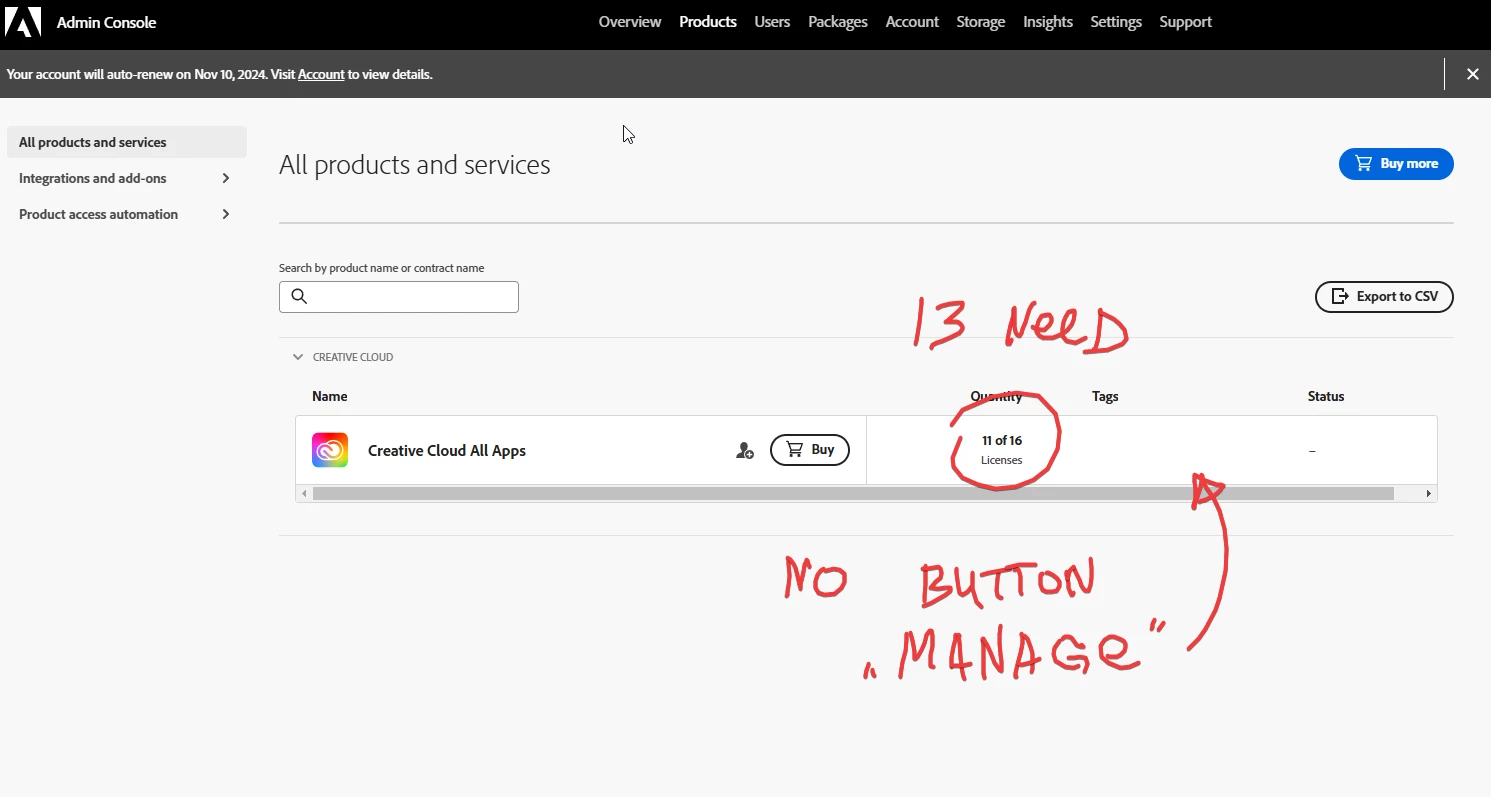Click the scrollbar left arrow

click(x=304, y=494)
